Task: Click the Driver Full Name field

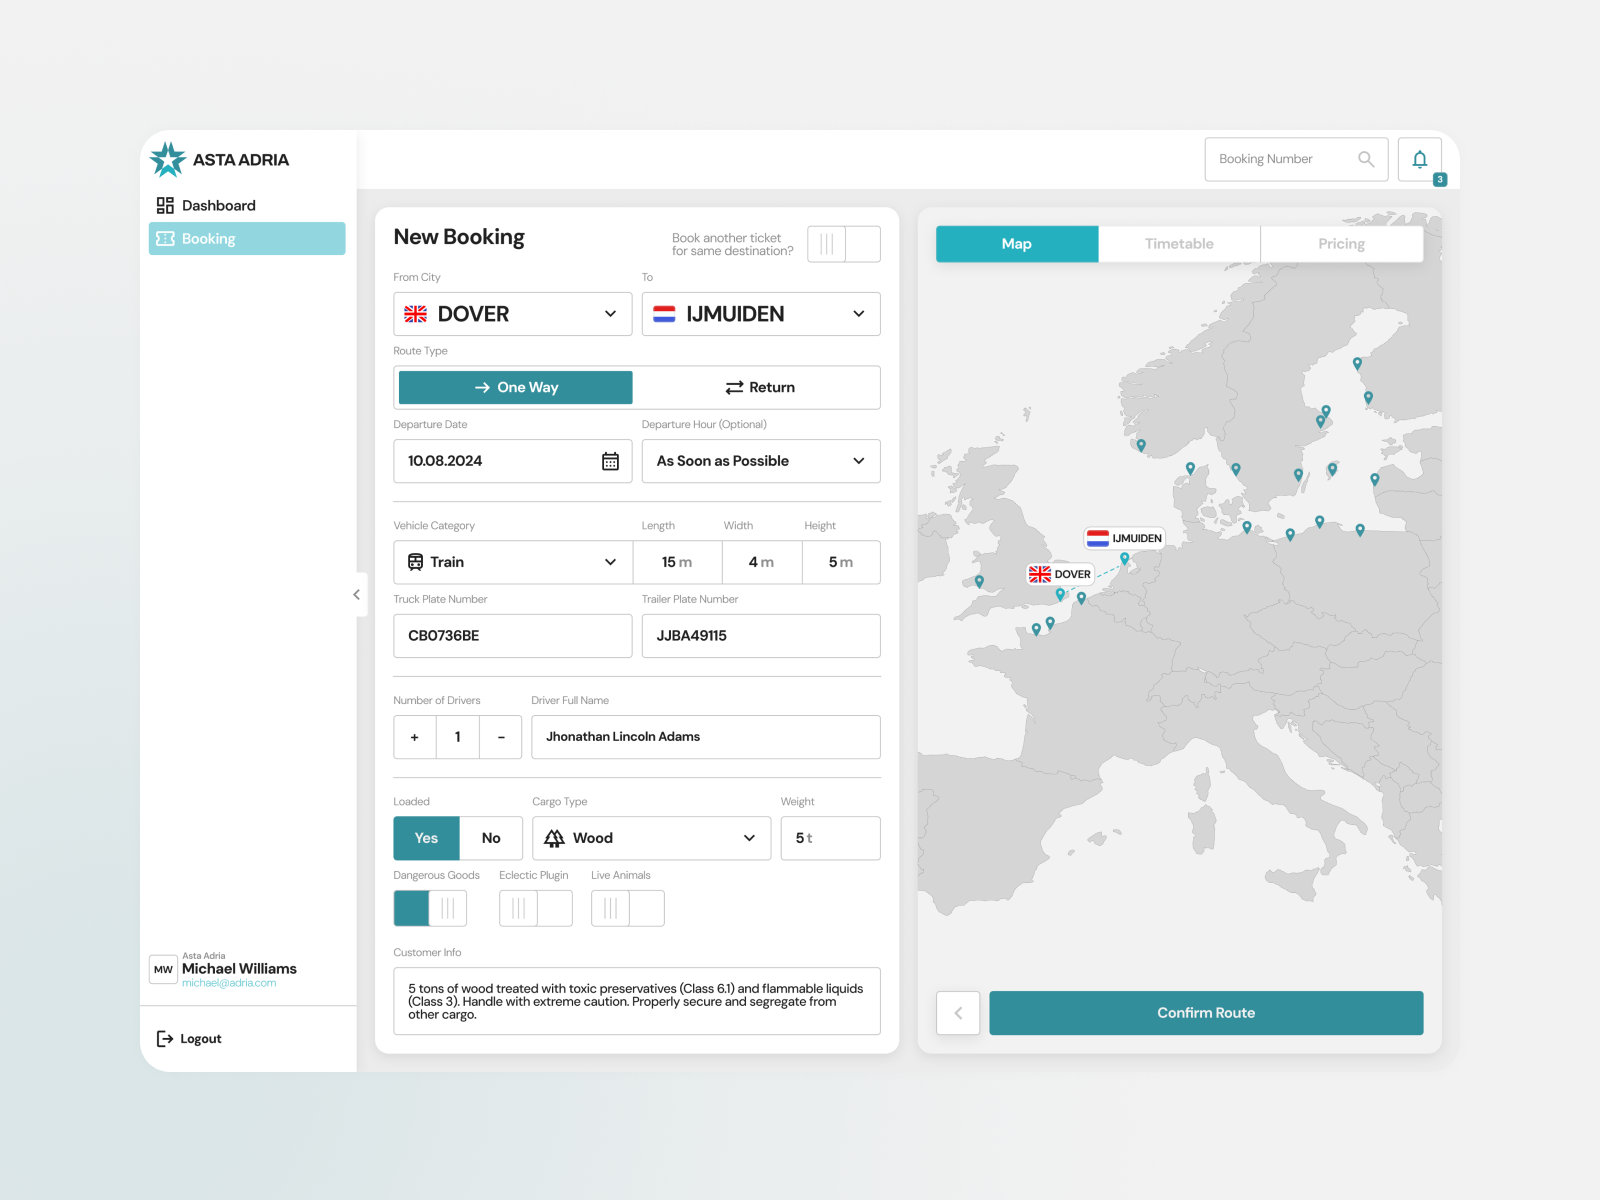Action: pos(706,737)
